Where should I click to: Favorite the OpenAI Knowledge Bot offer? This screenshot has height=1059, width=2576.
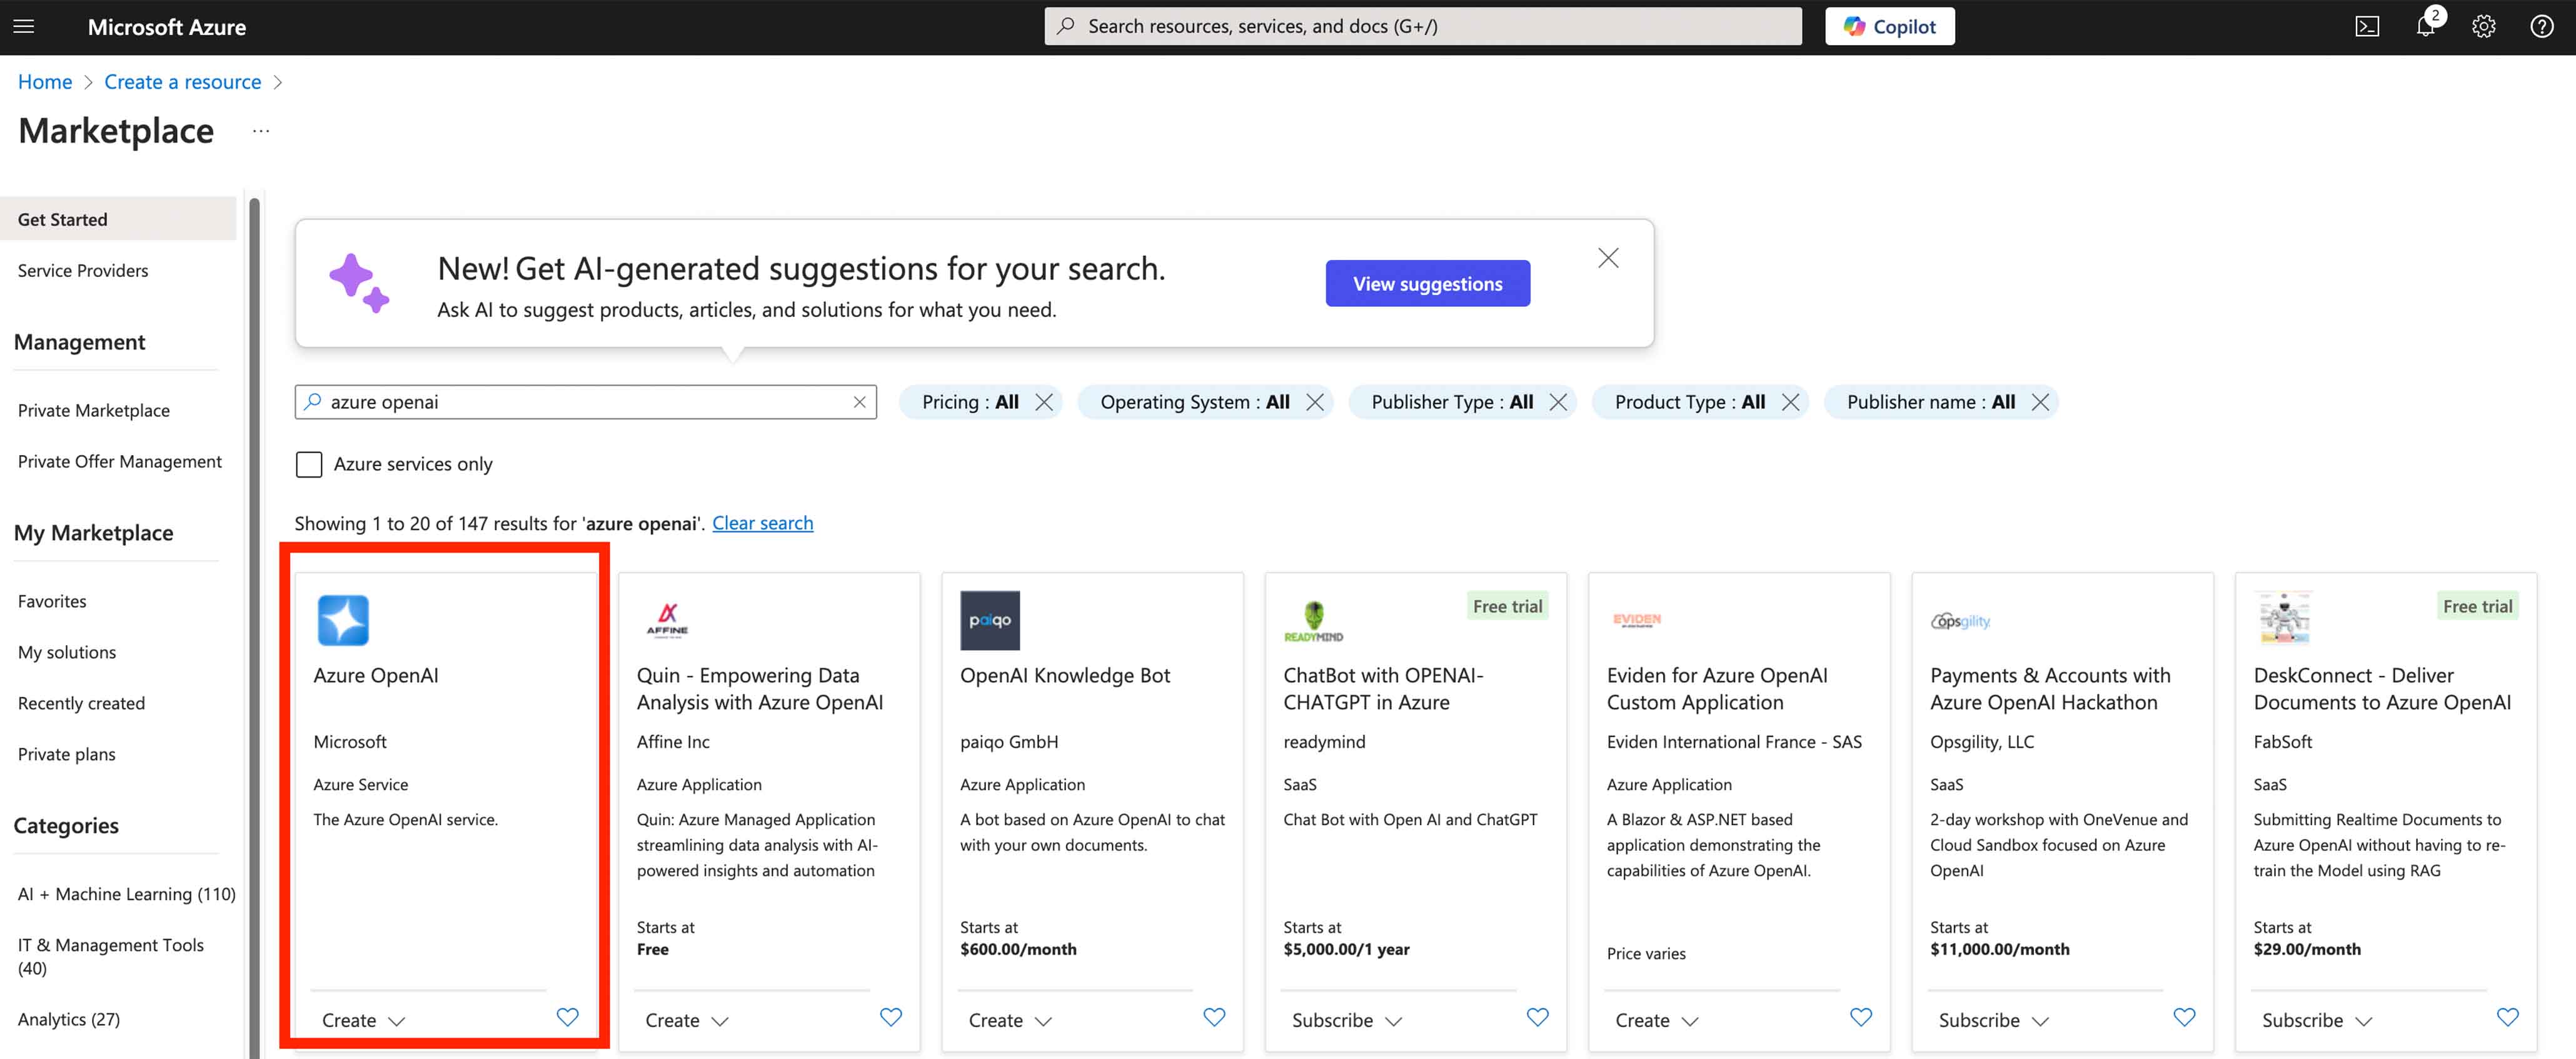click(1214, 1017)
